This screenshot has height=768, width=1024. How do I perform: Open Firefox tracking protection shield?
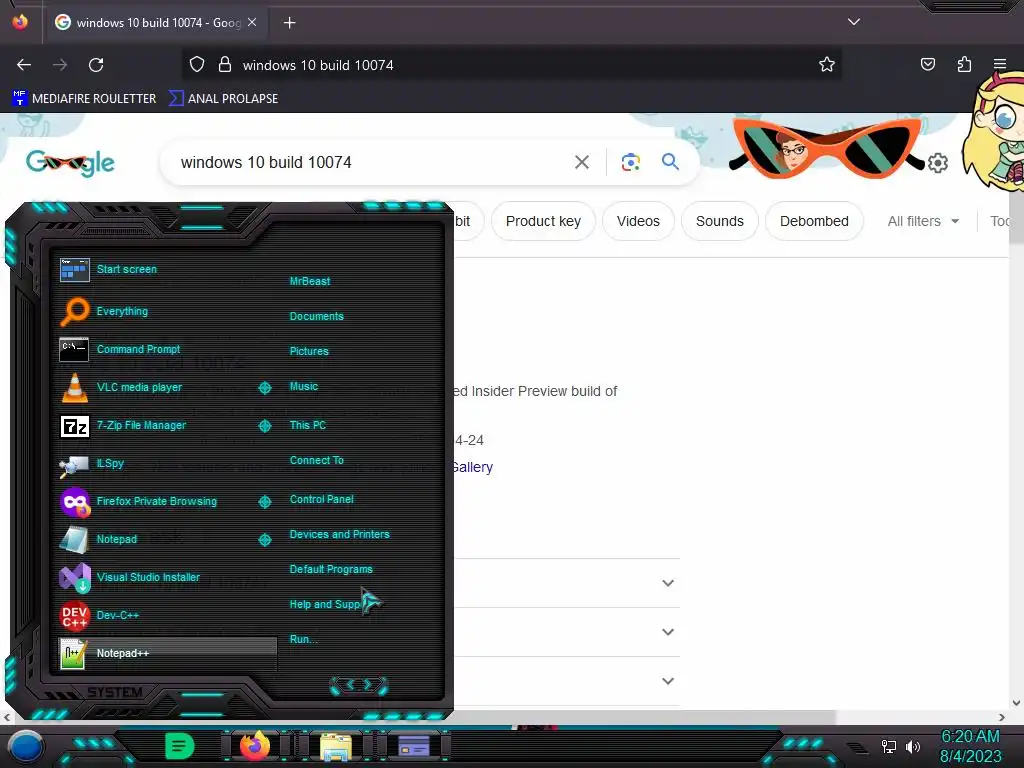pyautogui.click(x=197, y=65)
